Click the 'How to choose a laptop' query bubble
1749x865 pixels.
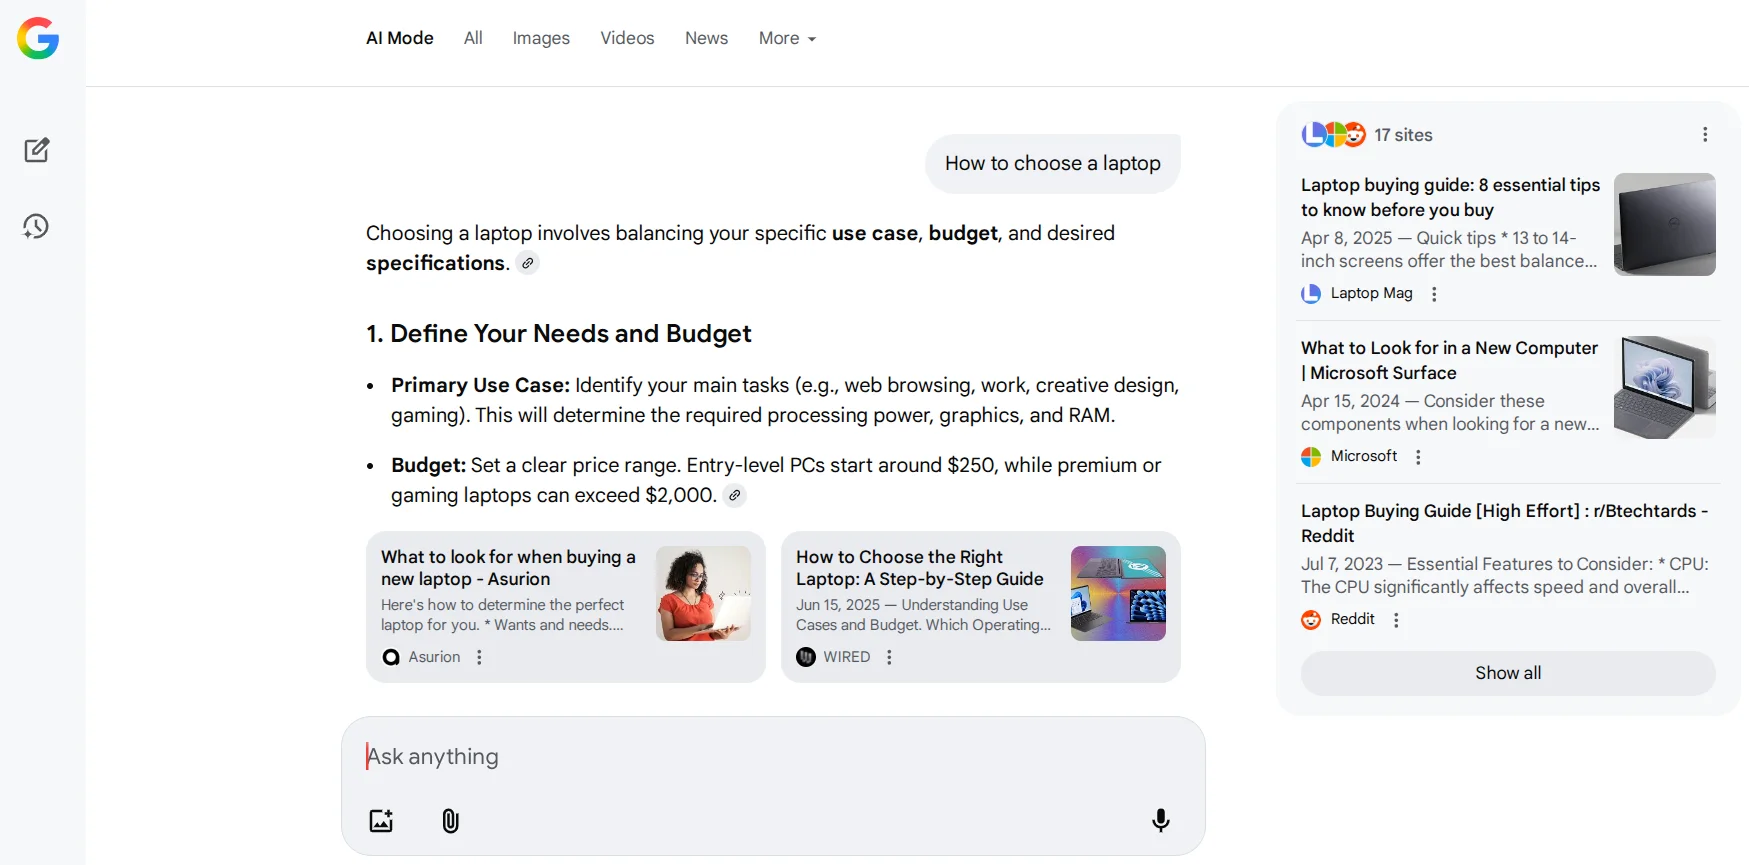pos(1053,163)
